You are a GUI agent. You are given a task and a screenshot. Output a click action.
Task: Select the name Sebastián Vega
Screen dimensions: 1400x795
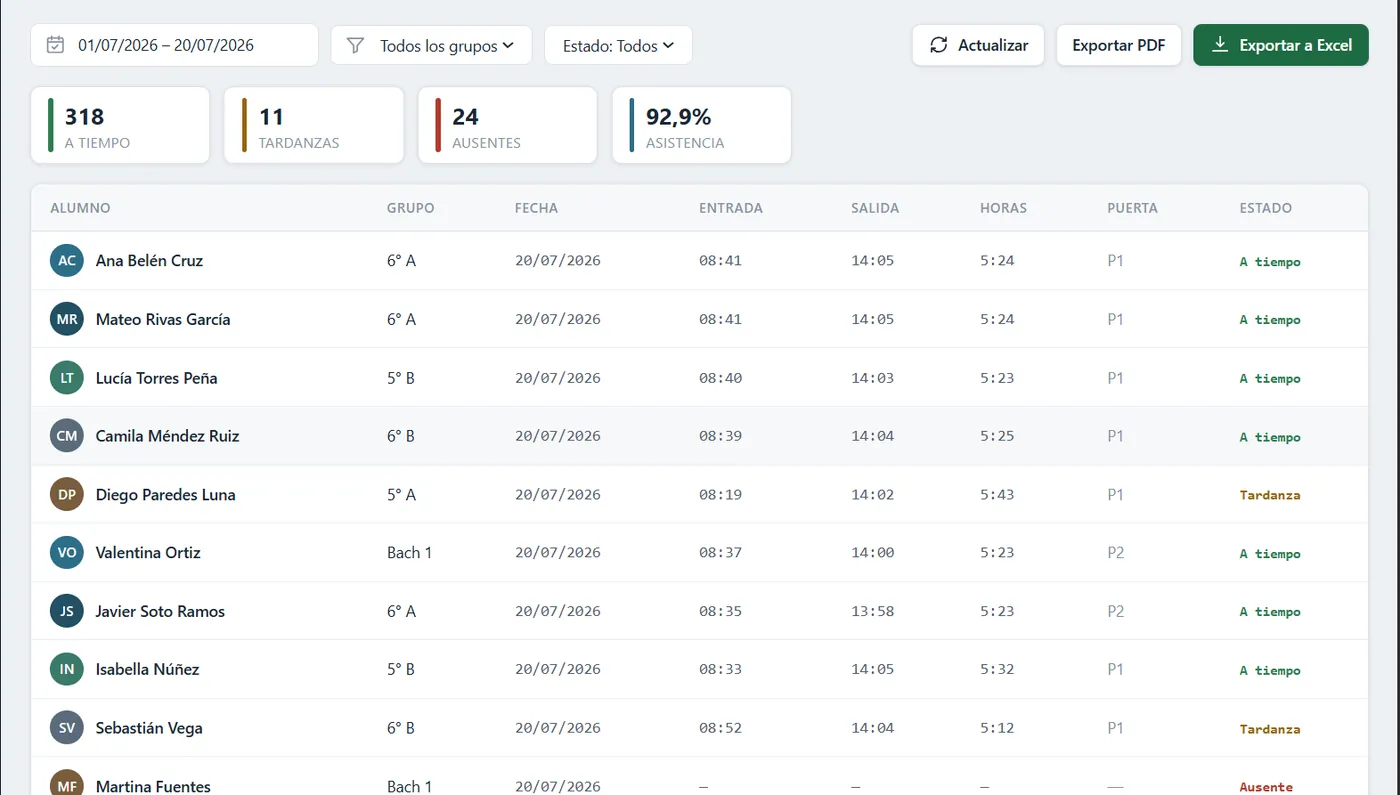click(149, 728)
